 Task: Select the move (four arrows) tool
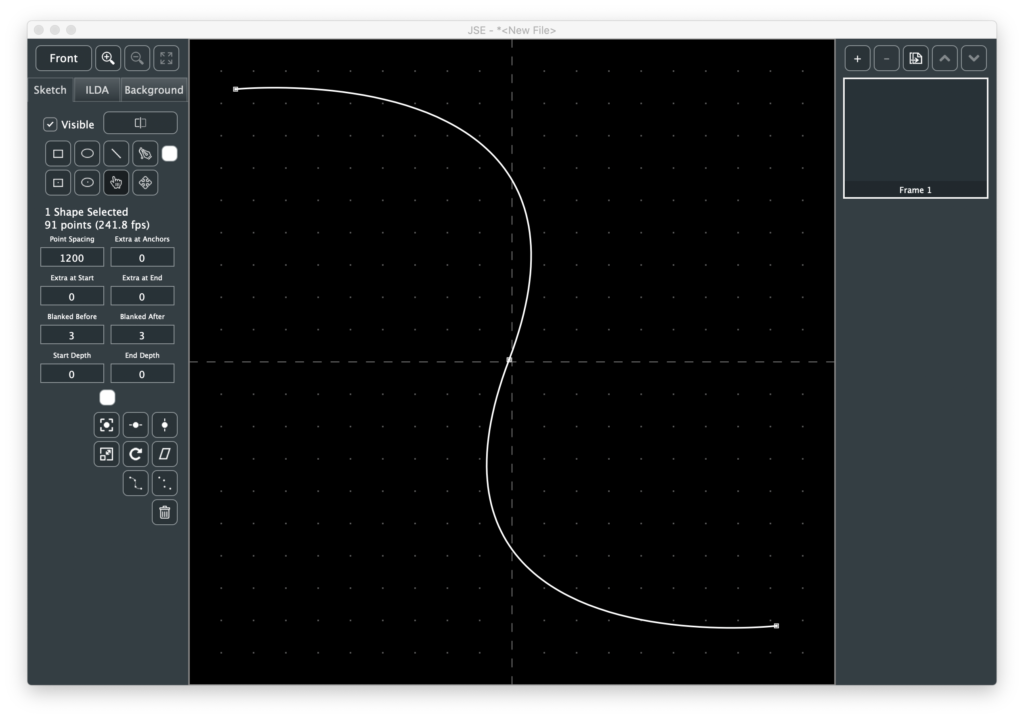pos(145,183)
